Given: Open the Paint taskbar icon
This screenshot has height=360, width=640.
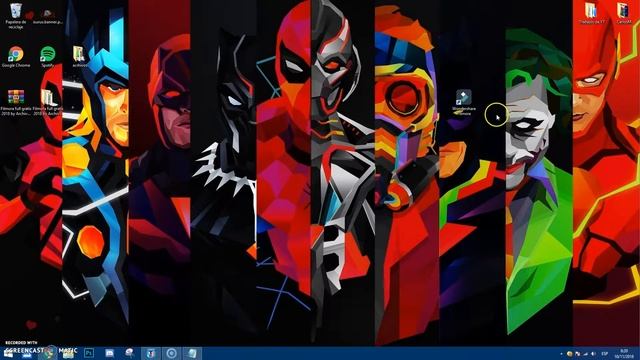Looking at the screenshot, I should click(x=130, y=353).
